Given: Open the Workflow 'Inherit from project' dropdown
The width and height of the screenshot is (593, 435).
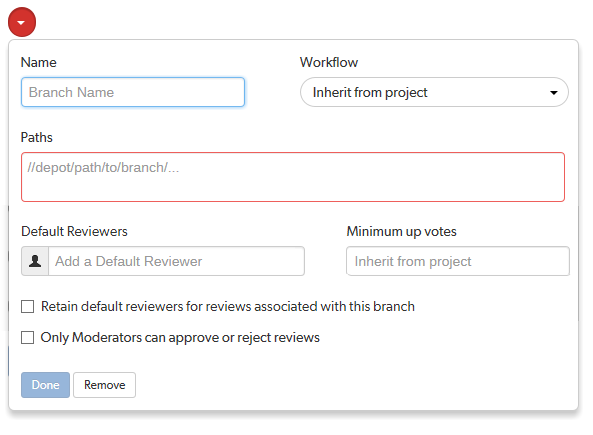Looking at the screenshot, I should (434, 92).
